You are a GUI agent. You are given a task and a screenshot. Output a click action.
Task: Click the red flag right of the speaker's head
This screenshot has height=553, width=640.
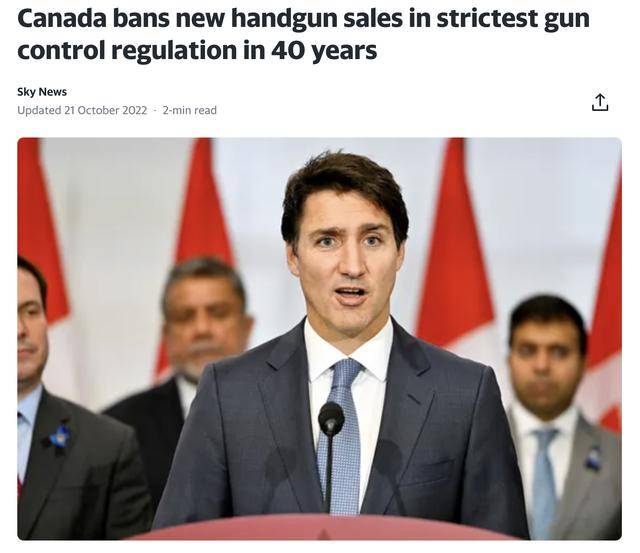[453, 245]
